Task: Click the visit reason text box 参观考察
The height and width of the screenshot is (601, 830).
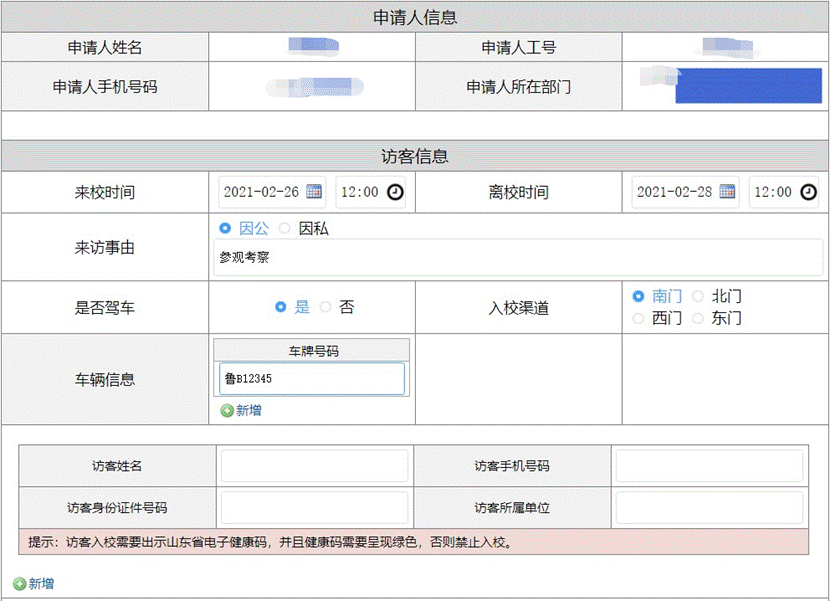Action: [518, 257]
